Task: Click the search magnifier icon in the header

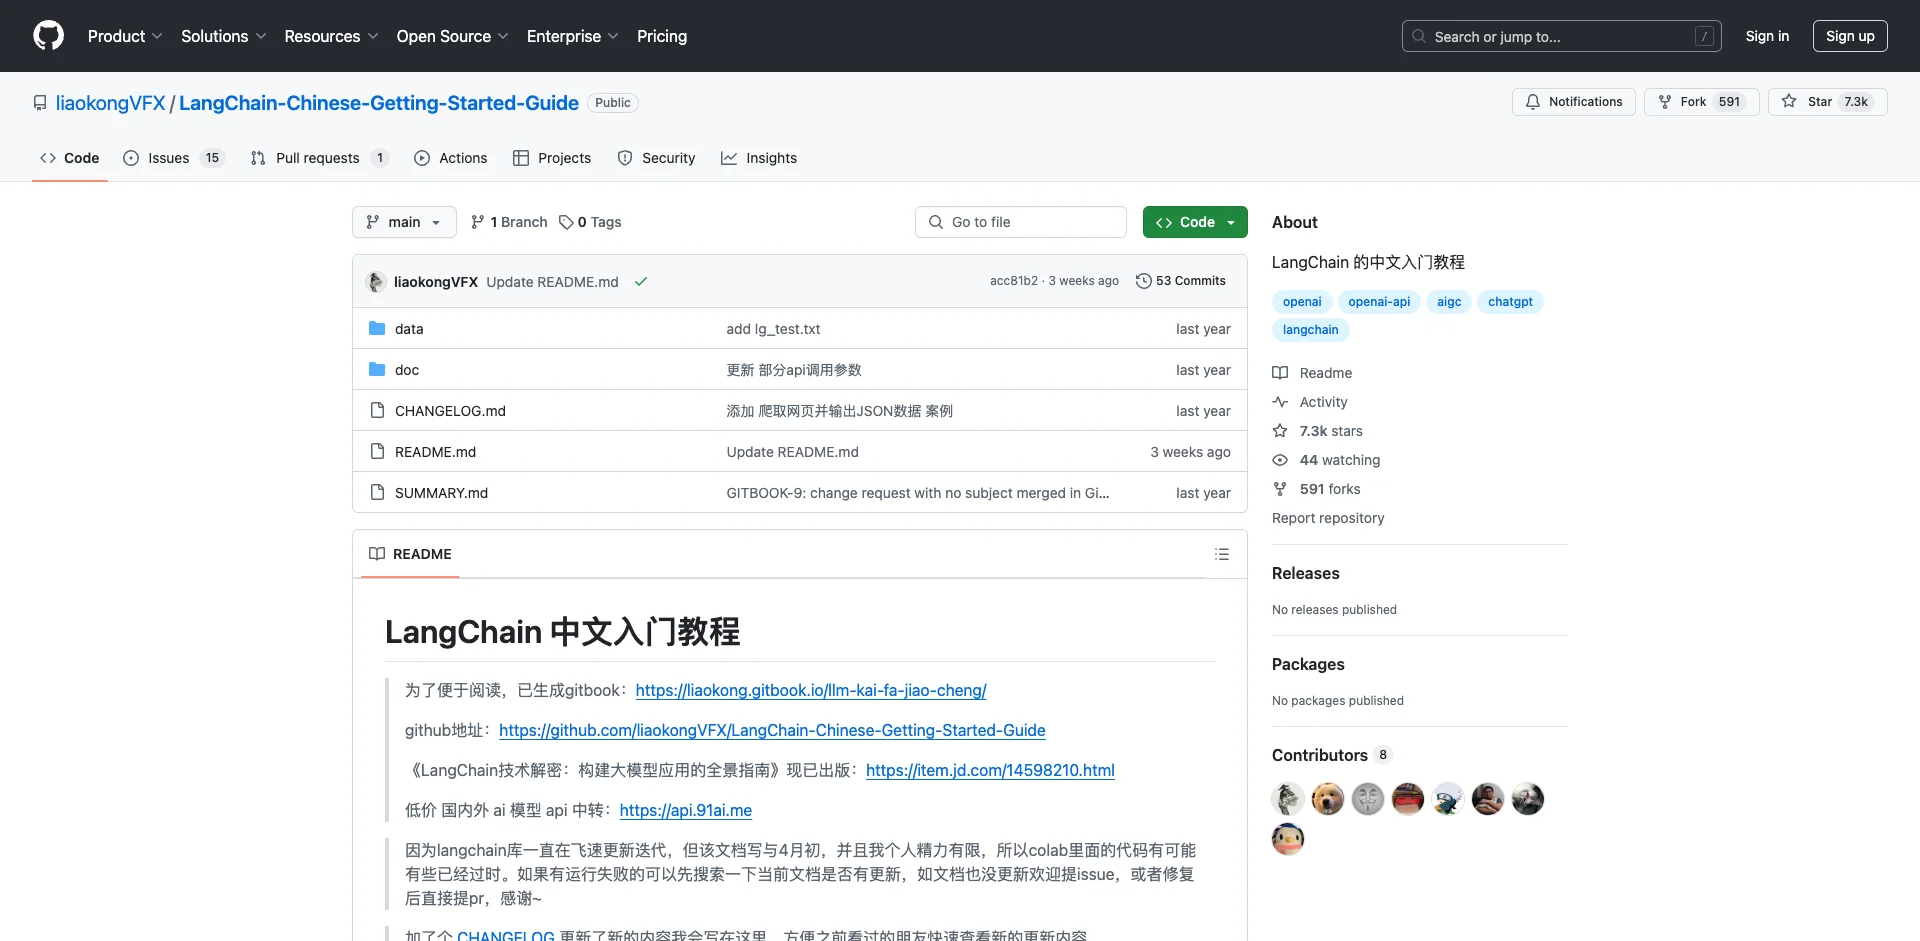Action: [x=1419, y=36]
